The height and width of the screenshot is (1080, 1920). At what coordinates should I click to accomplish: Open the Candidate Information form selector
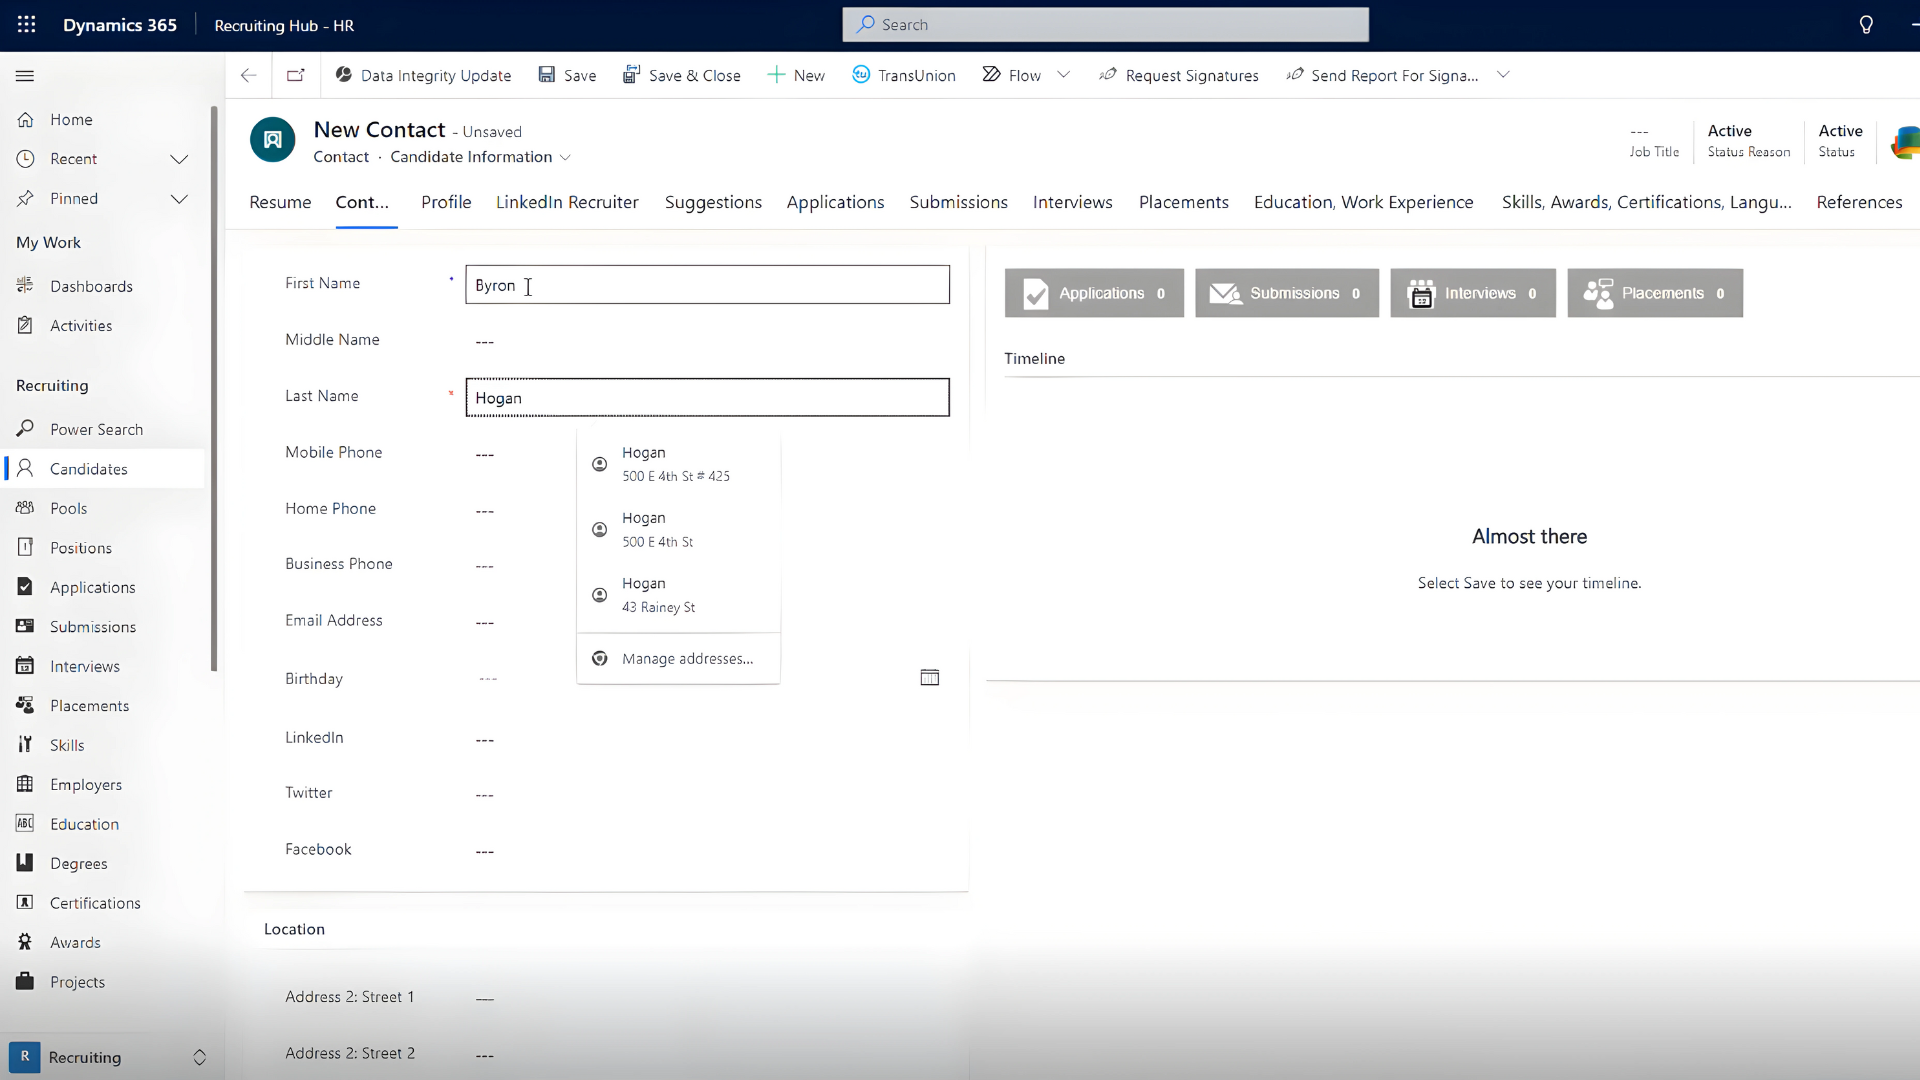coord(481,157)
